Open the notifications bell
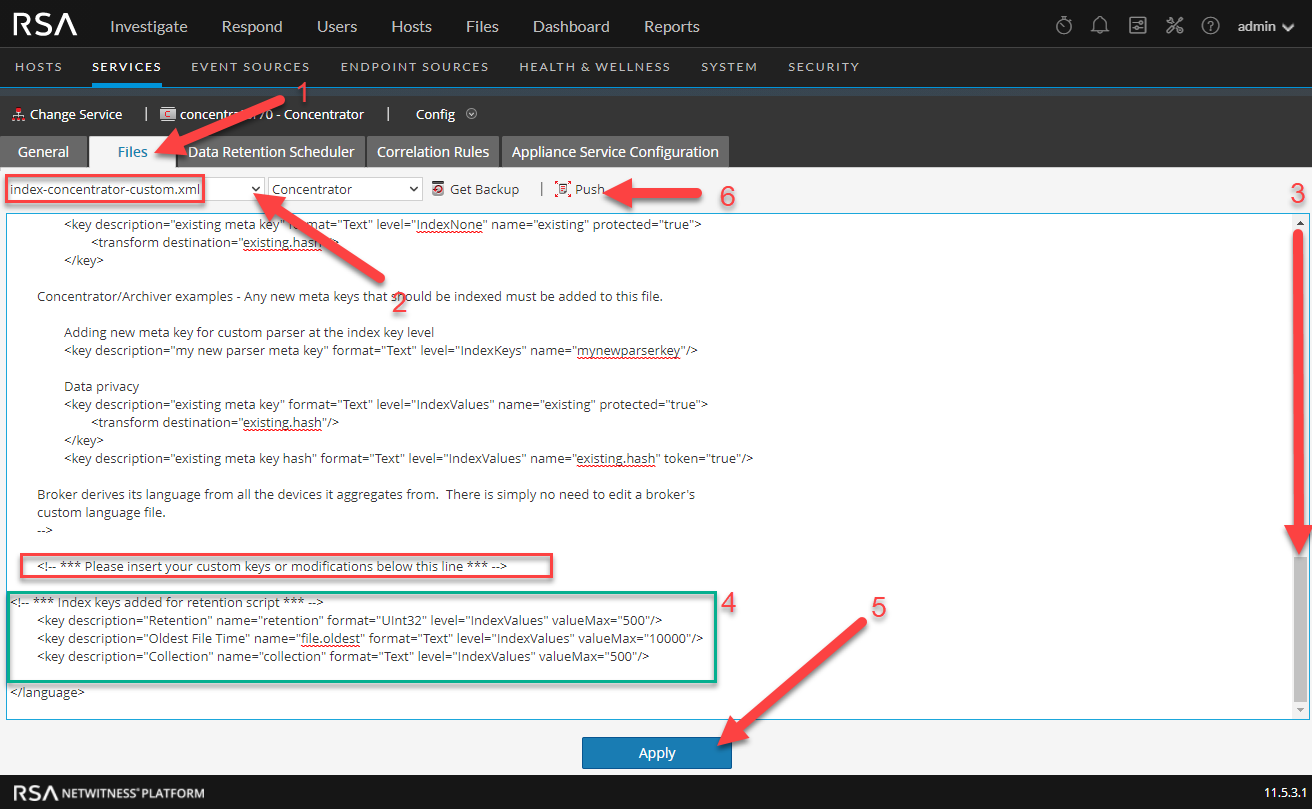1312x809 pixels. coord(1100,26)
